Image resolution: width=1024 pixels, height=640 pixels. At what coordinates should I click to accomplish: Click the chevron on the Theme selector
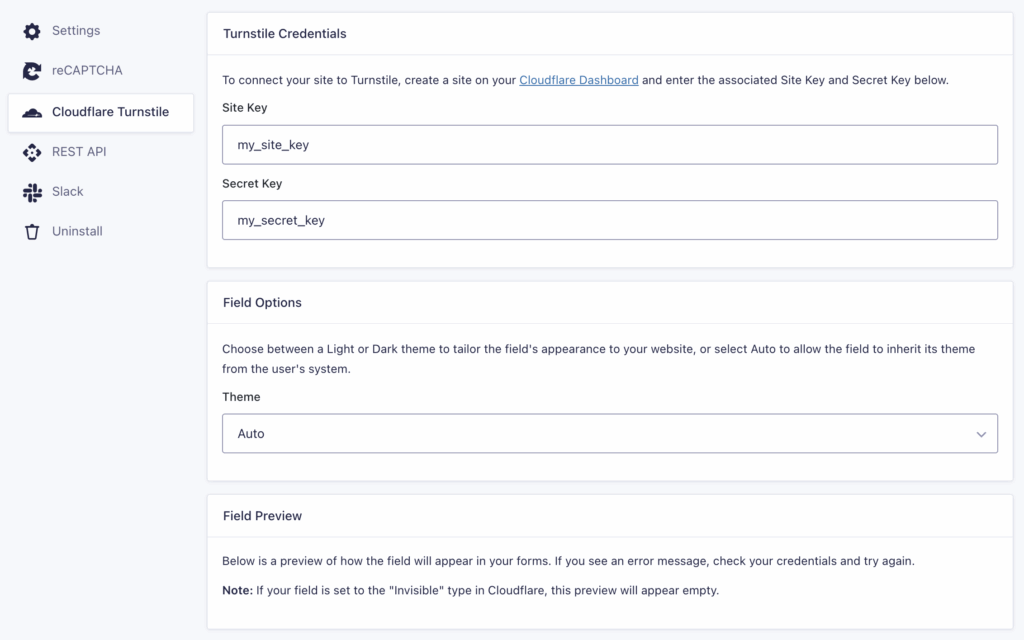981,433
